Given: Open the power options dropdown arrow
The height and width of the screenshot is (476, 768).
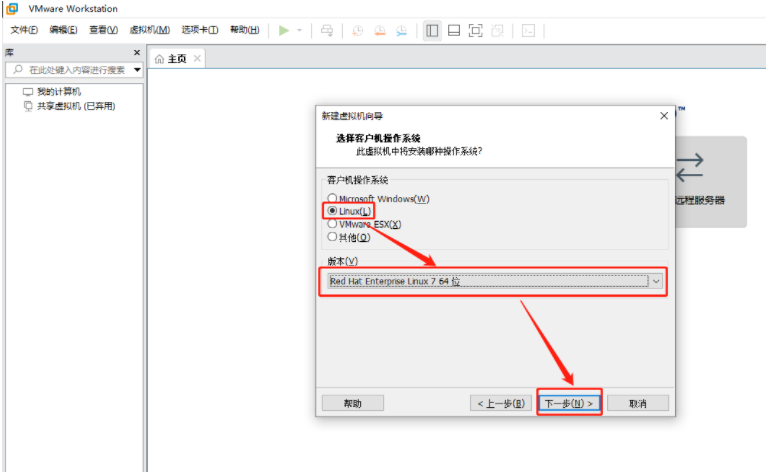Looking at the screenshot, I should pyautogui.click(x=299, y=30).
